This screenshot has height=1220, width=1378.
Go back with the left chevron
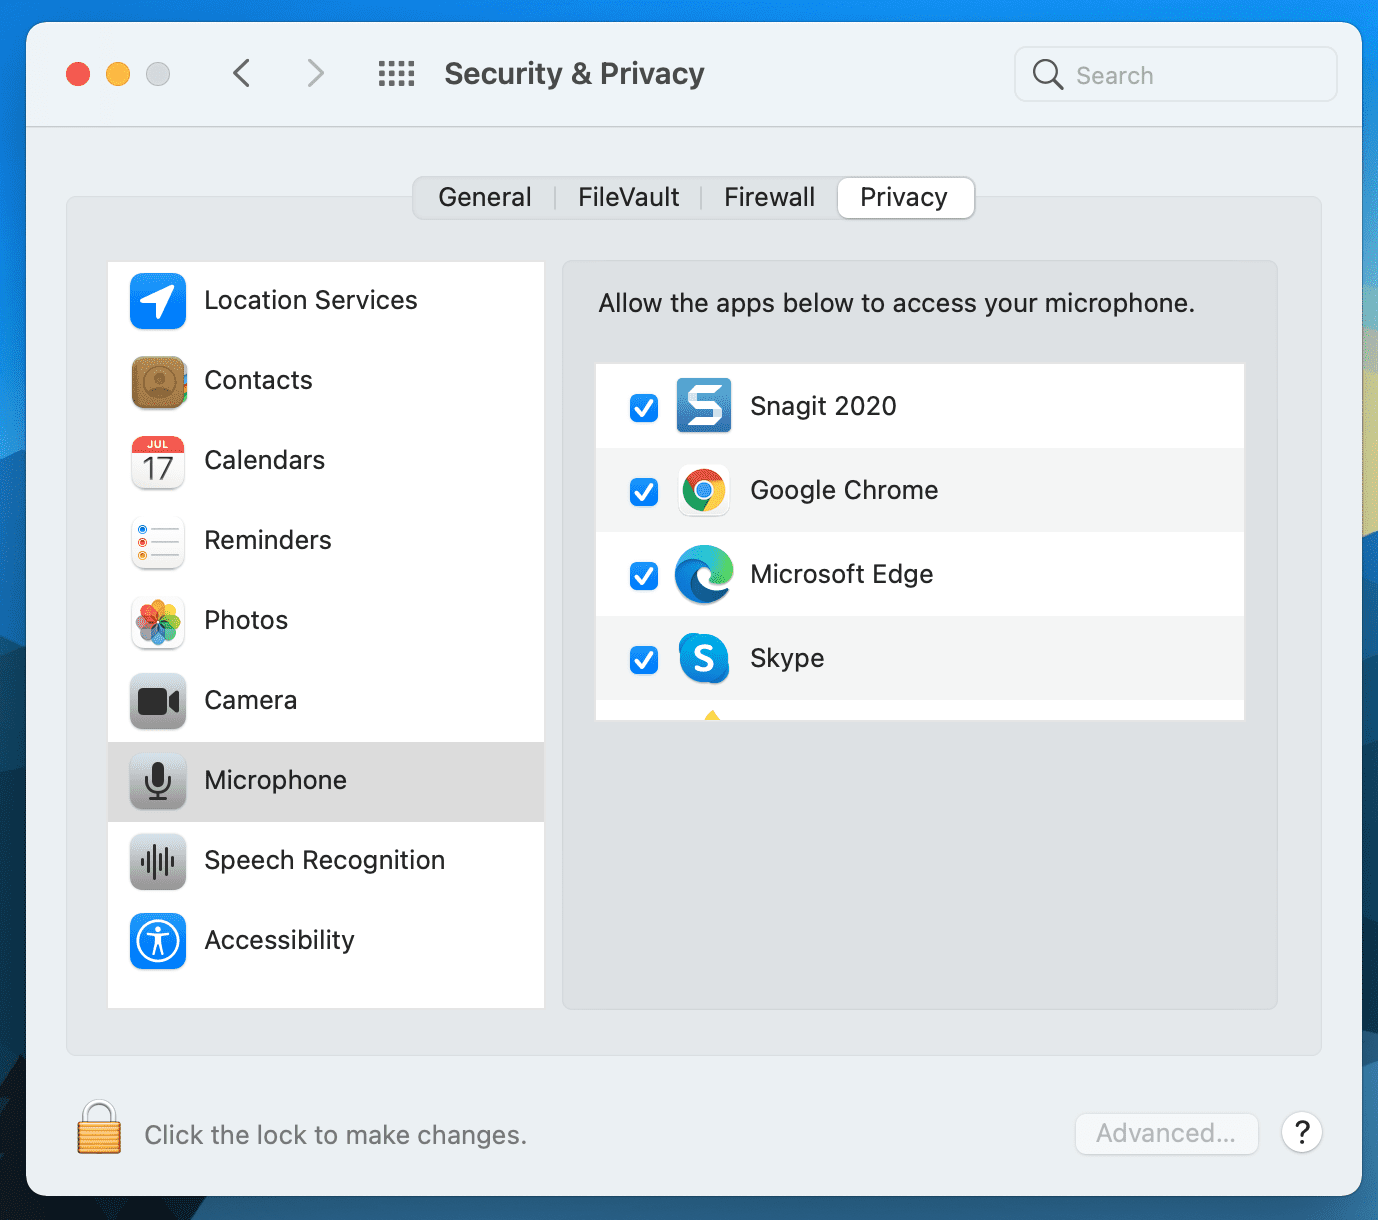241,73
